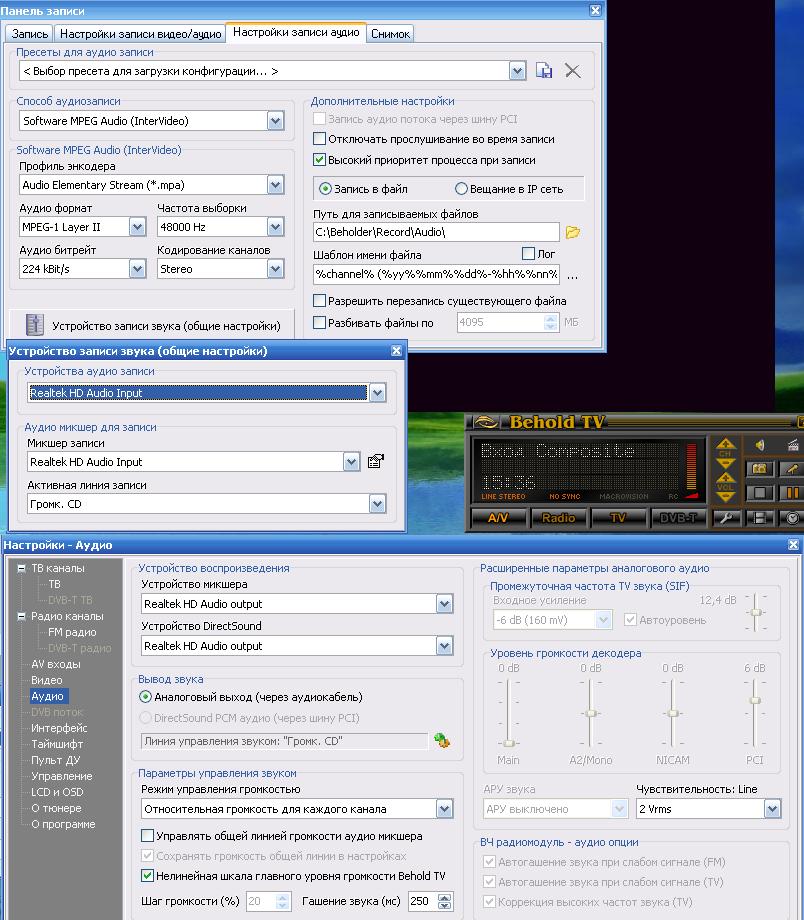Open the 'Активная линия записи' dropdown
The height and width of the screenshot is (920, 804).
[377, 504]
